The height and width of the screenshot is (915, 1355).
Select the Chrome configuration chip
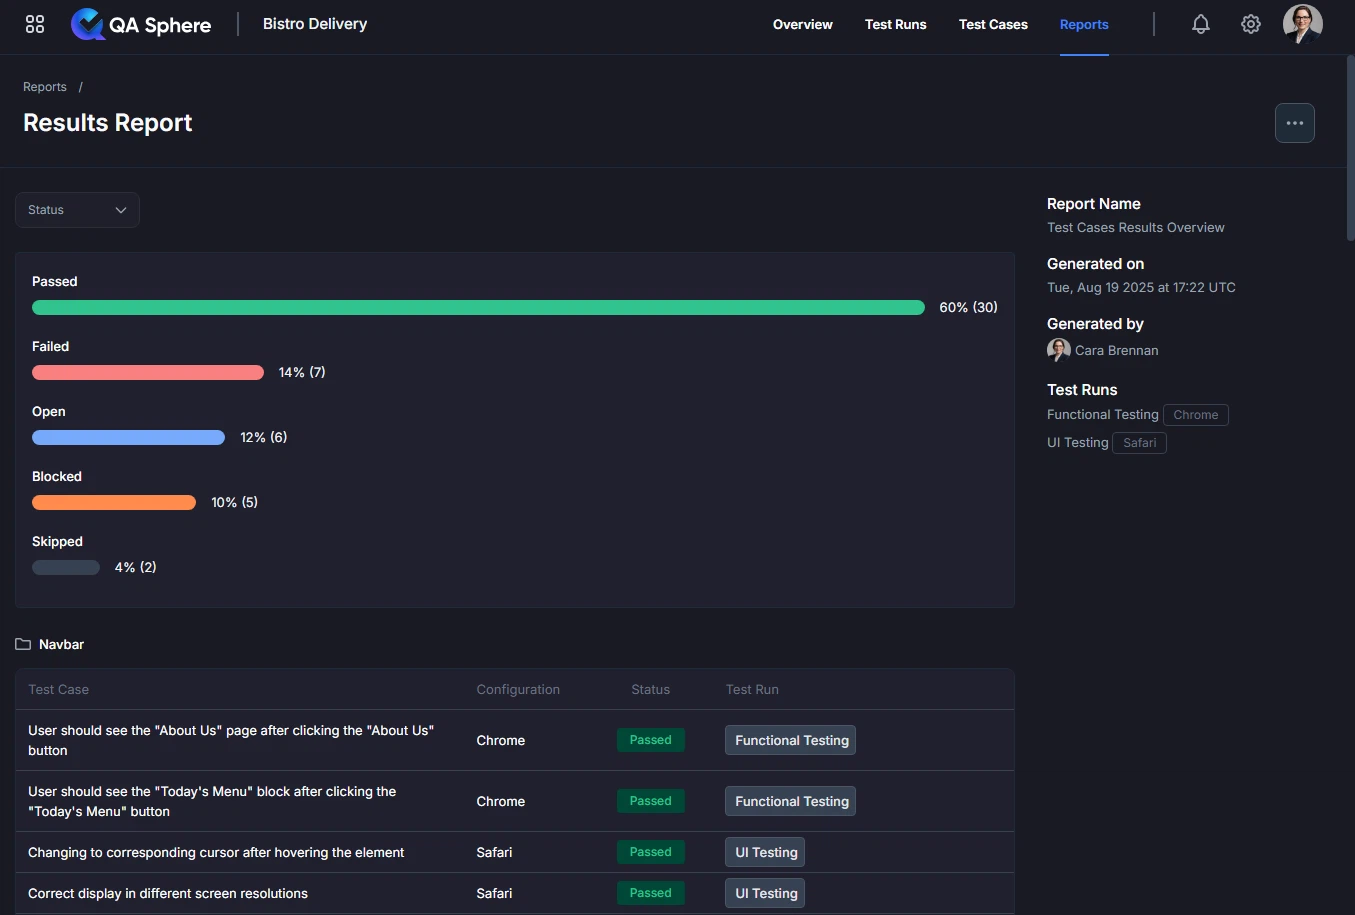point(1196,414)
